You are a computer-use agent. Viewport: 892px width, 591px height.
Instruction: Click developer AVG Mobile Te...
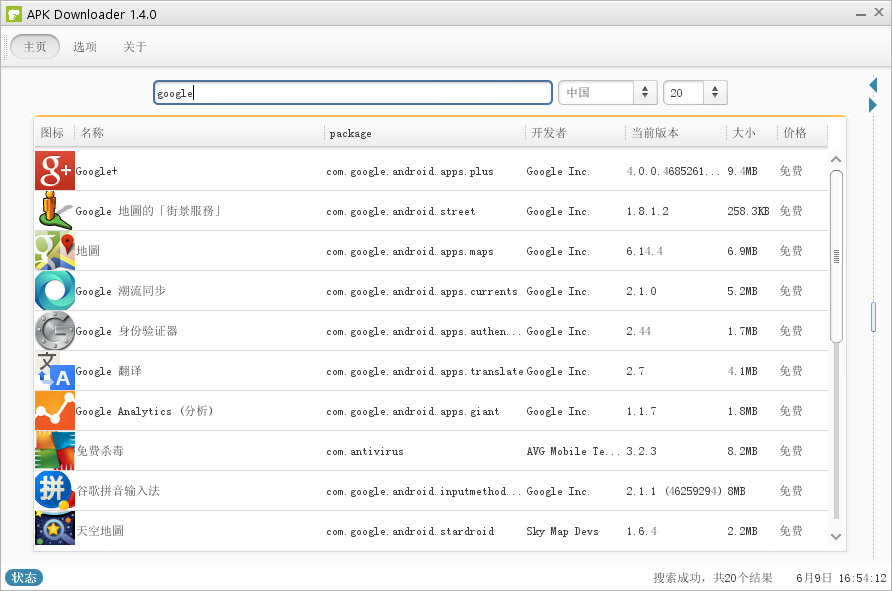tap(573, 451)
